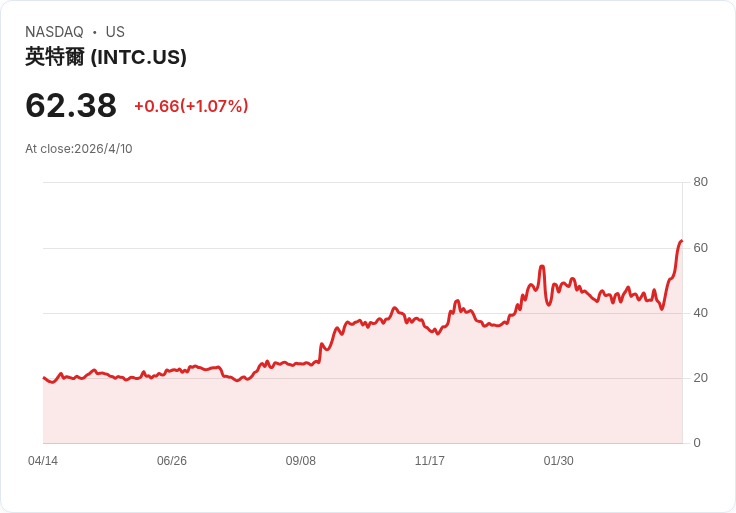Click the NASDAQ exchange label

54,32
